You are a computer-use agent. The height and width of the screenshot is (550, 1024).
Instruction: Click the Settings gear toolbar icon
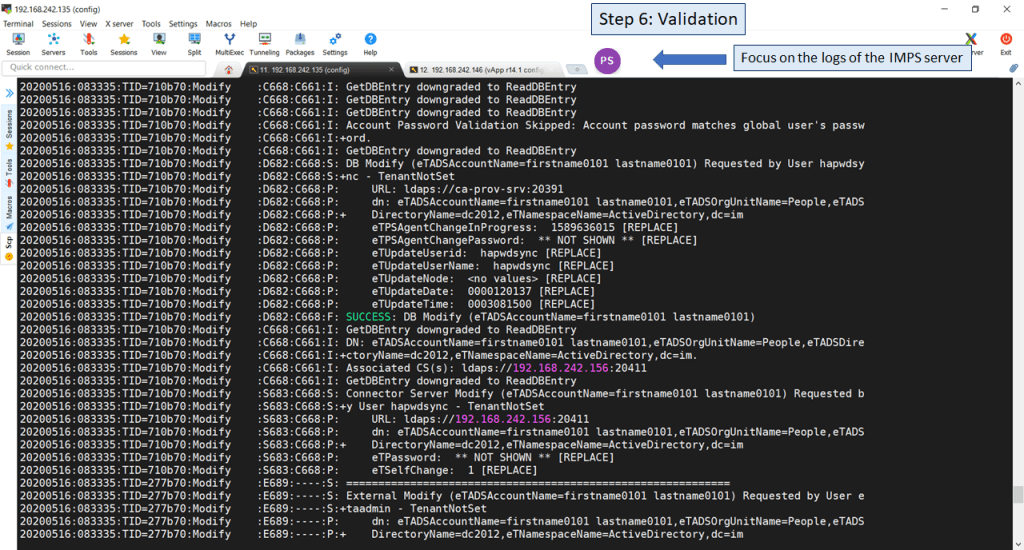pyautogui.click(x=335, y=43)
